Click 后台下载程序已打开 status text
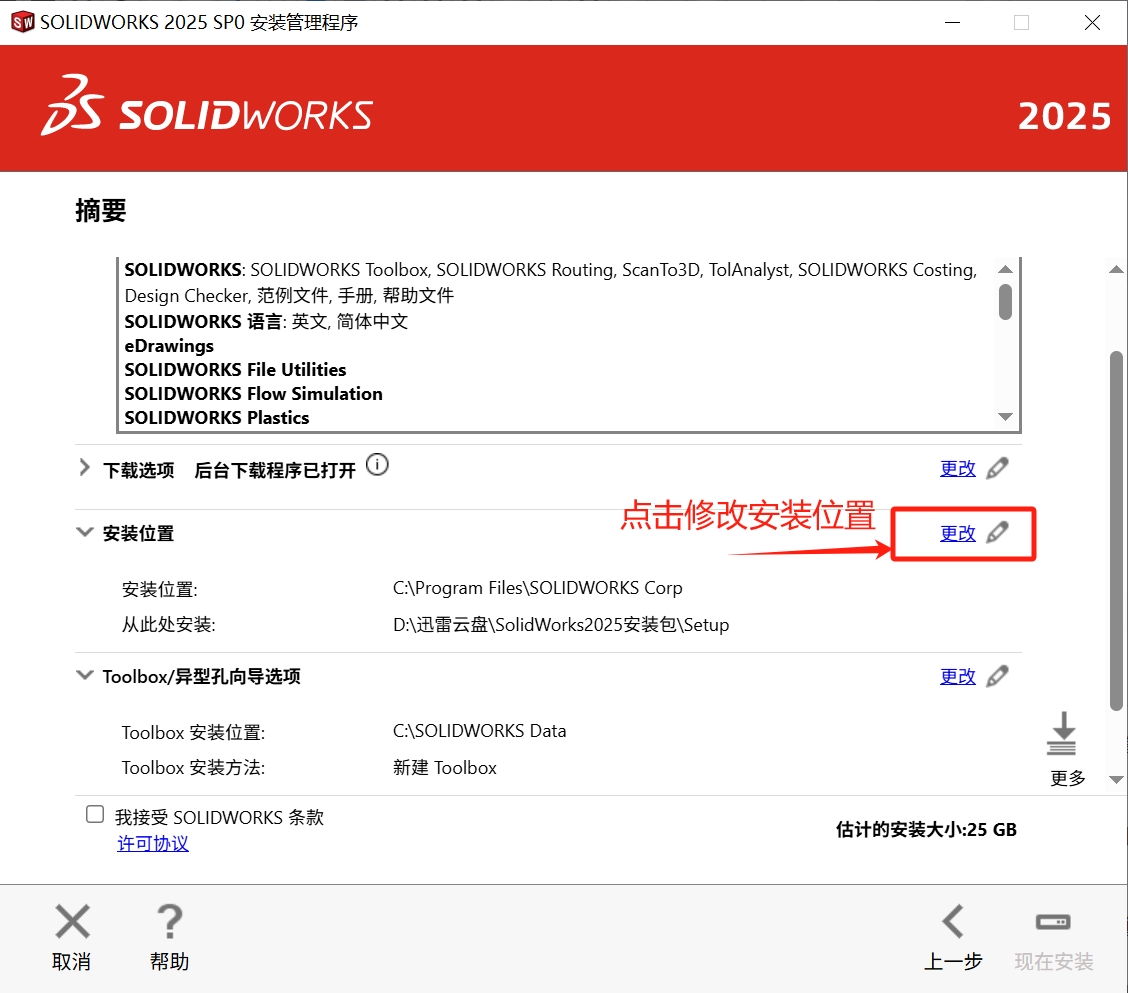The image size is (1128, 993). 275,471
